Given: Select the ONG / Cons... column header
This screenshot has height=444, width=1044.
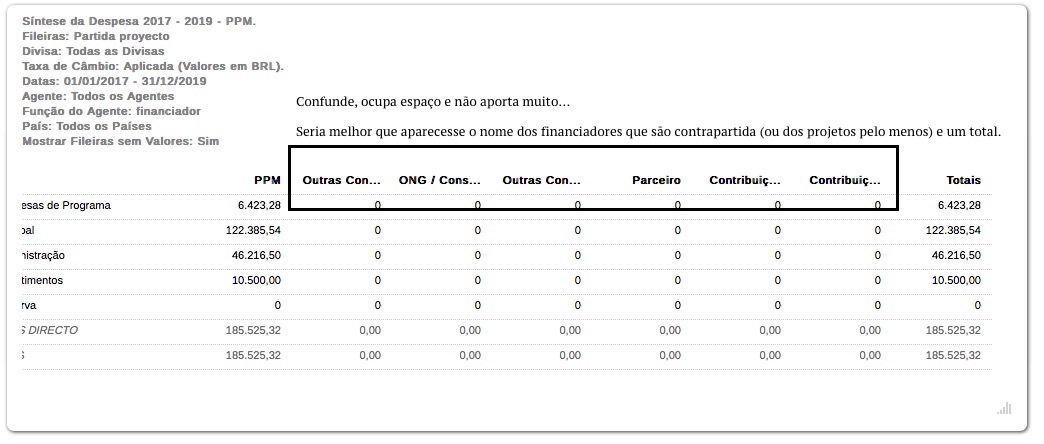Looking at the screenshot, I should (439, 180).
